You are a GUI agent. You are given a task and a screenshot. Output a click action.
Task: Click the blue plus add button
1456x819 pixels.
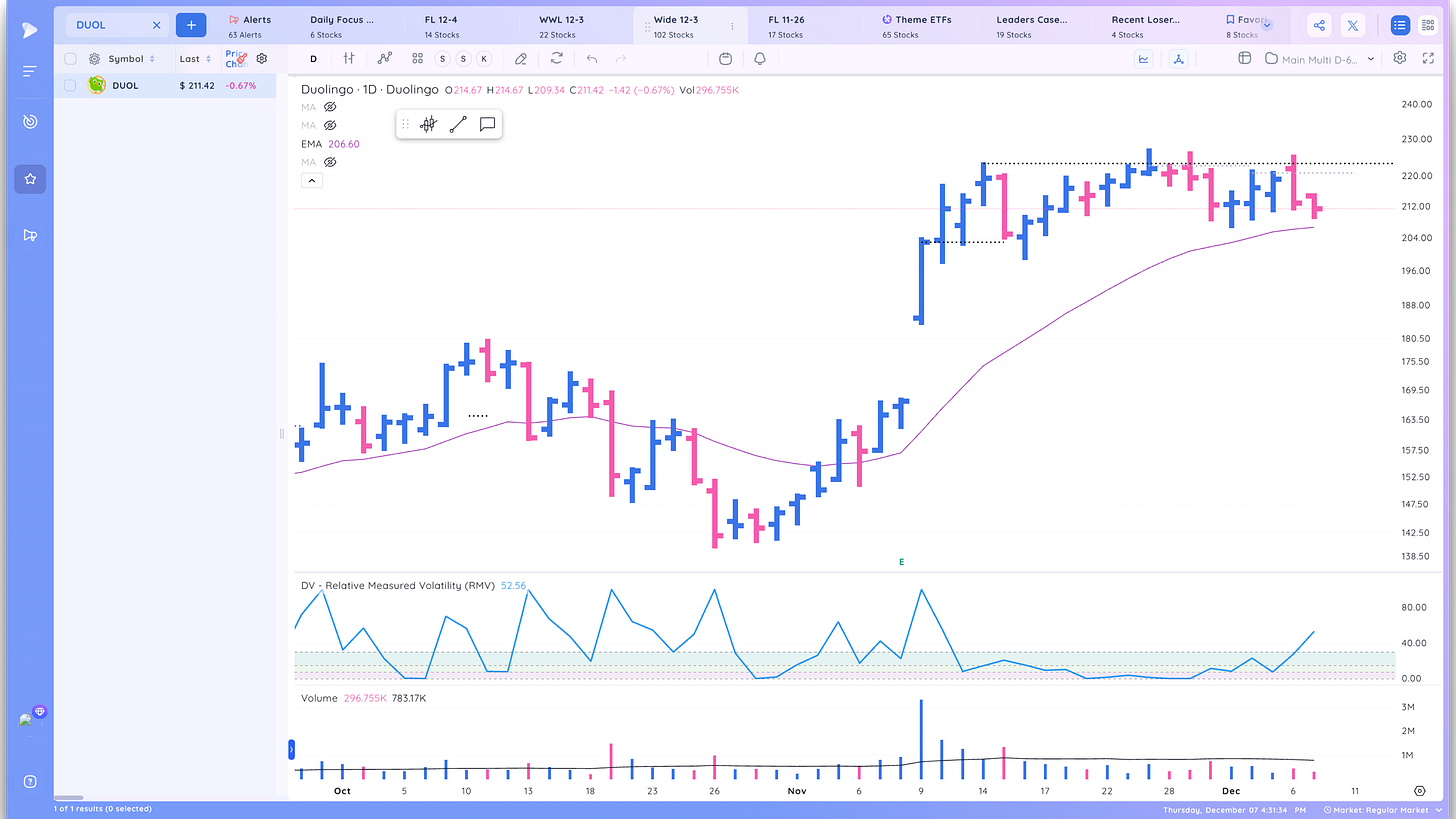191,25
